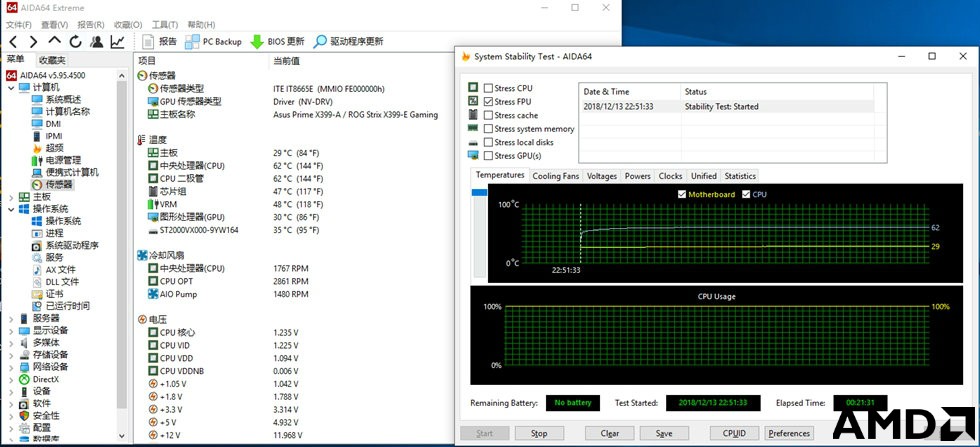Click the tree panel scrollbar down arrow
980x447 pixels.
coord(122,436)
